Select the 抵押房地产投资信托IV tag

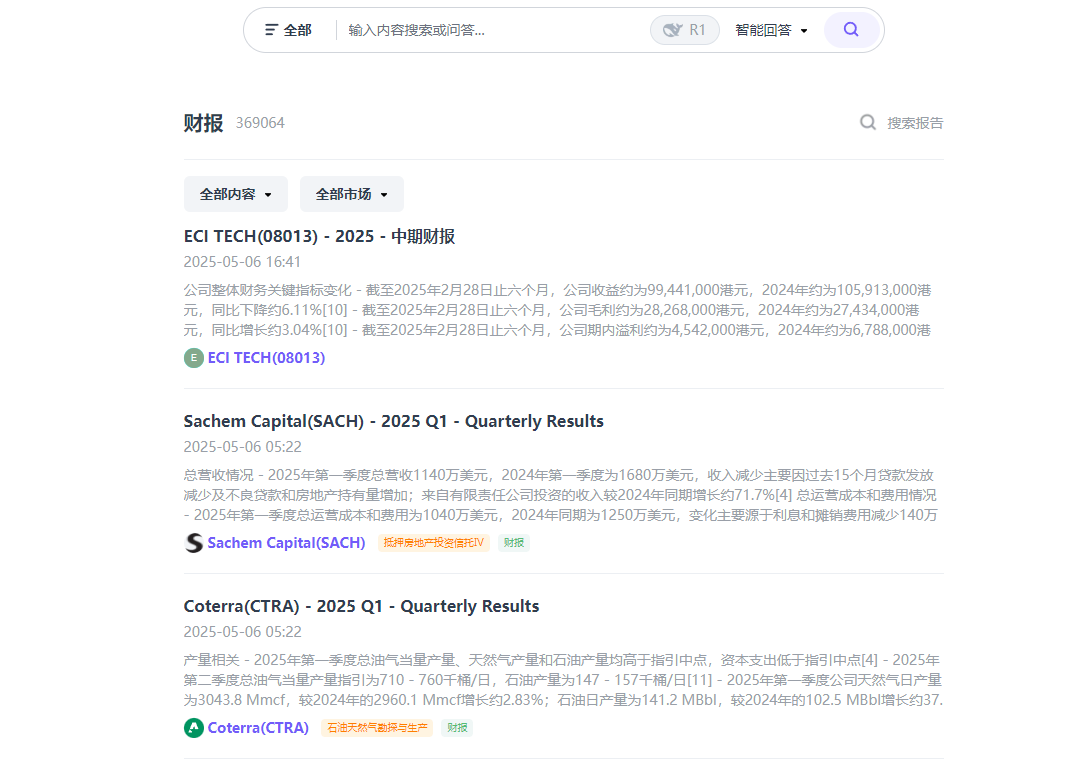click(x=433, y=543)
